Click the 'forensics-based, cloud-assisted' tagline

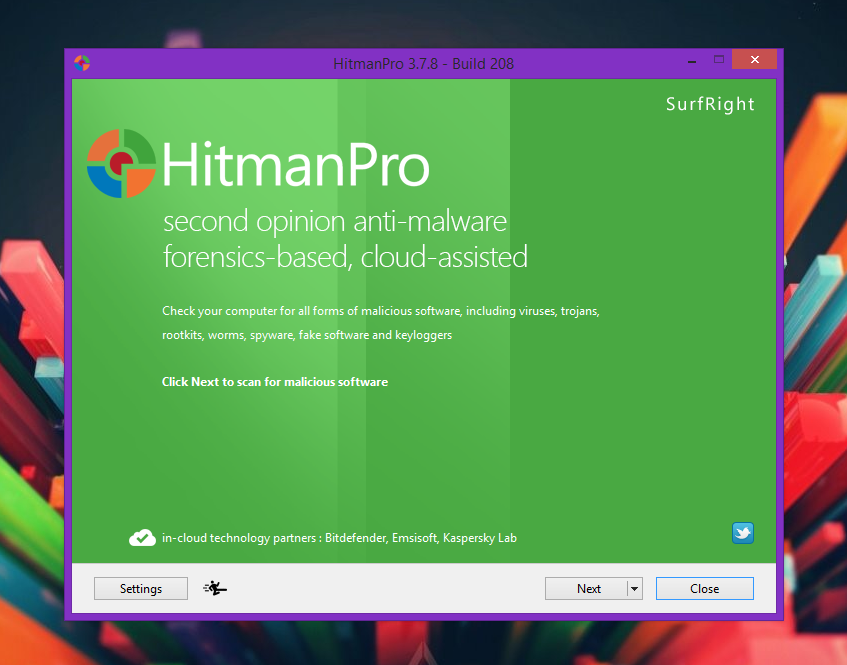click(345, 257)
